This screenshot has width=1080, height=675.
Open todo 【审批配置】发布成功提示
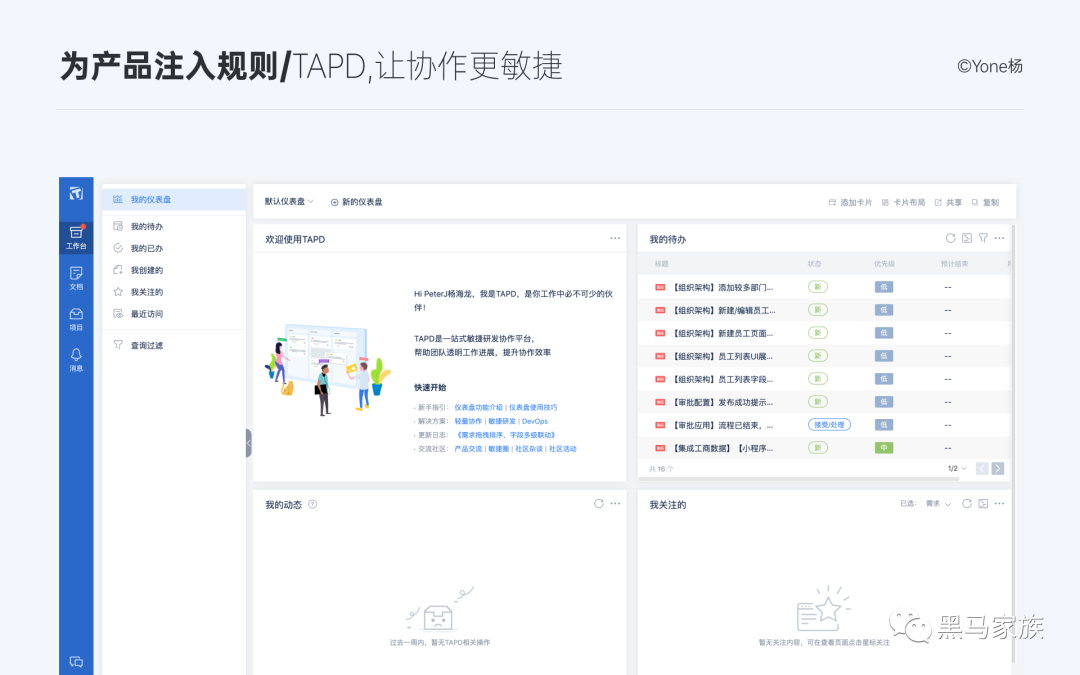[723, 402]
